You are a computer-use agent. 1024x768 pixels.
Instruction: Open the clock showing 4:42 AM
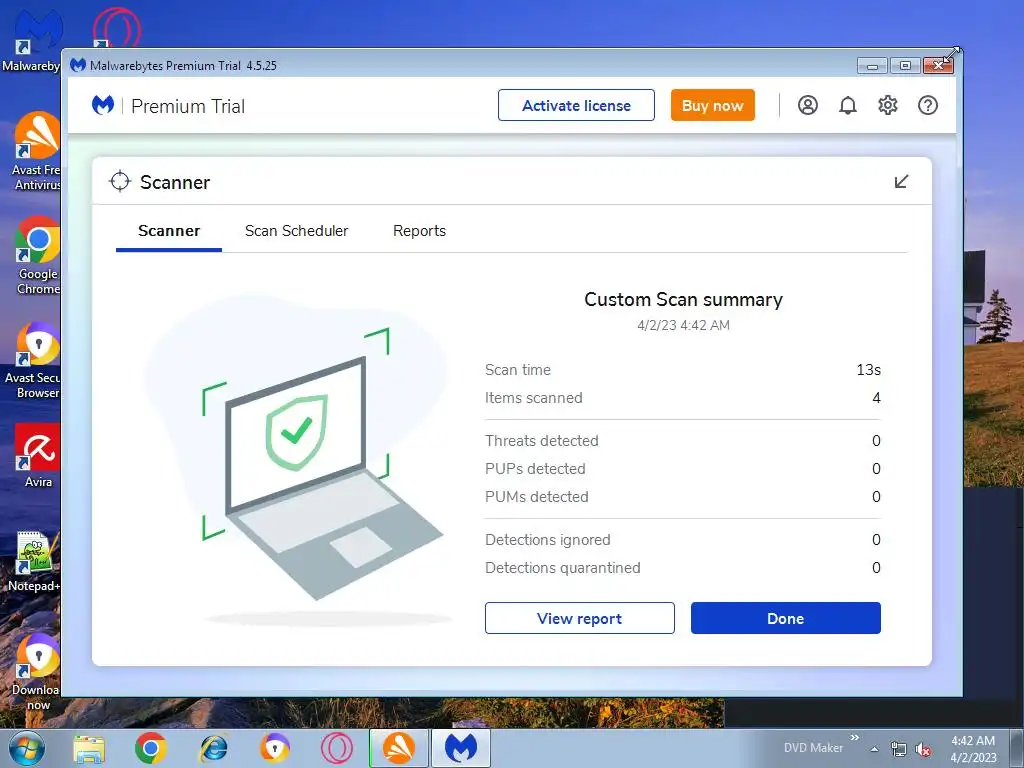click(973, 749)
